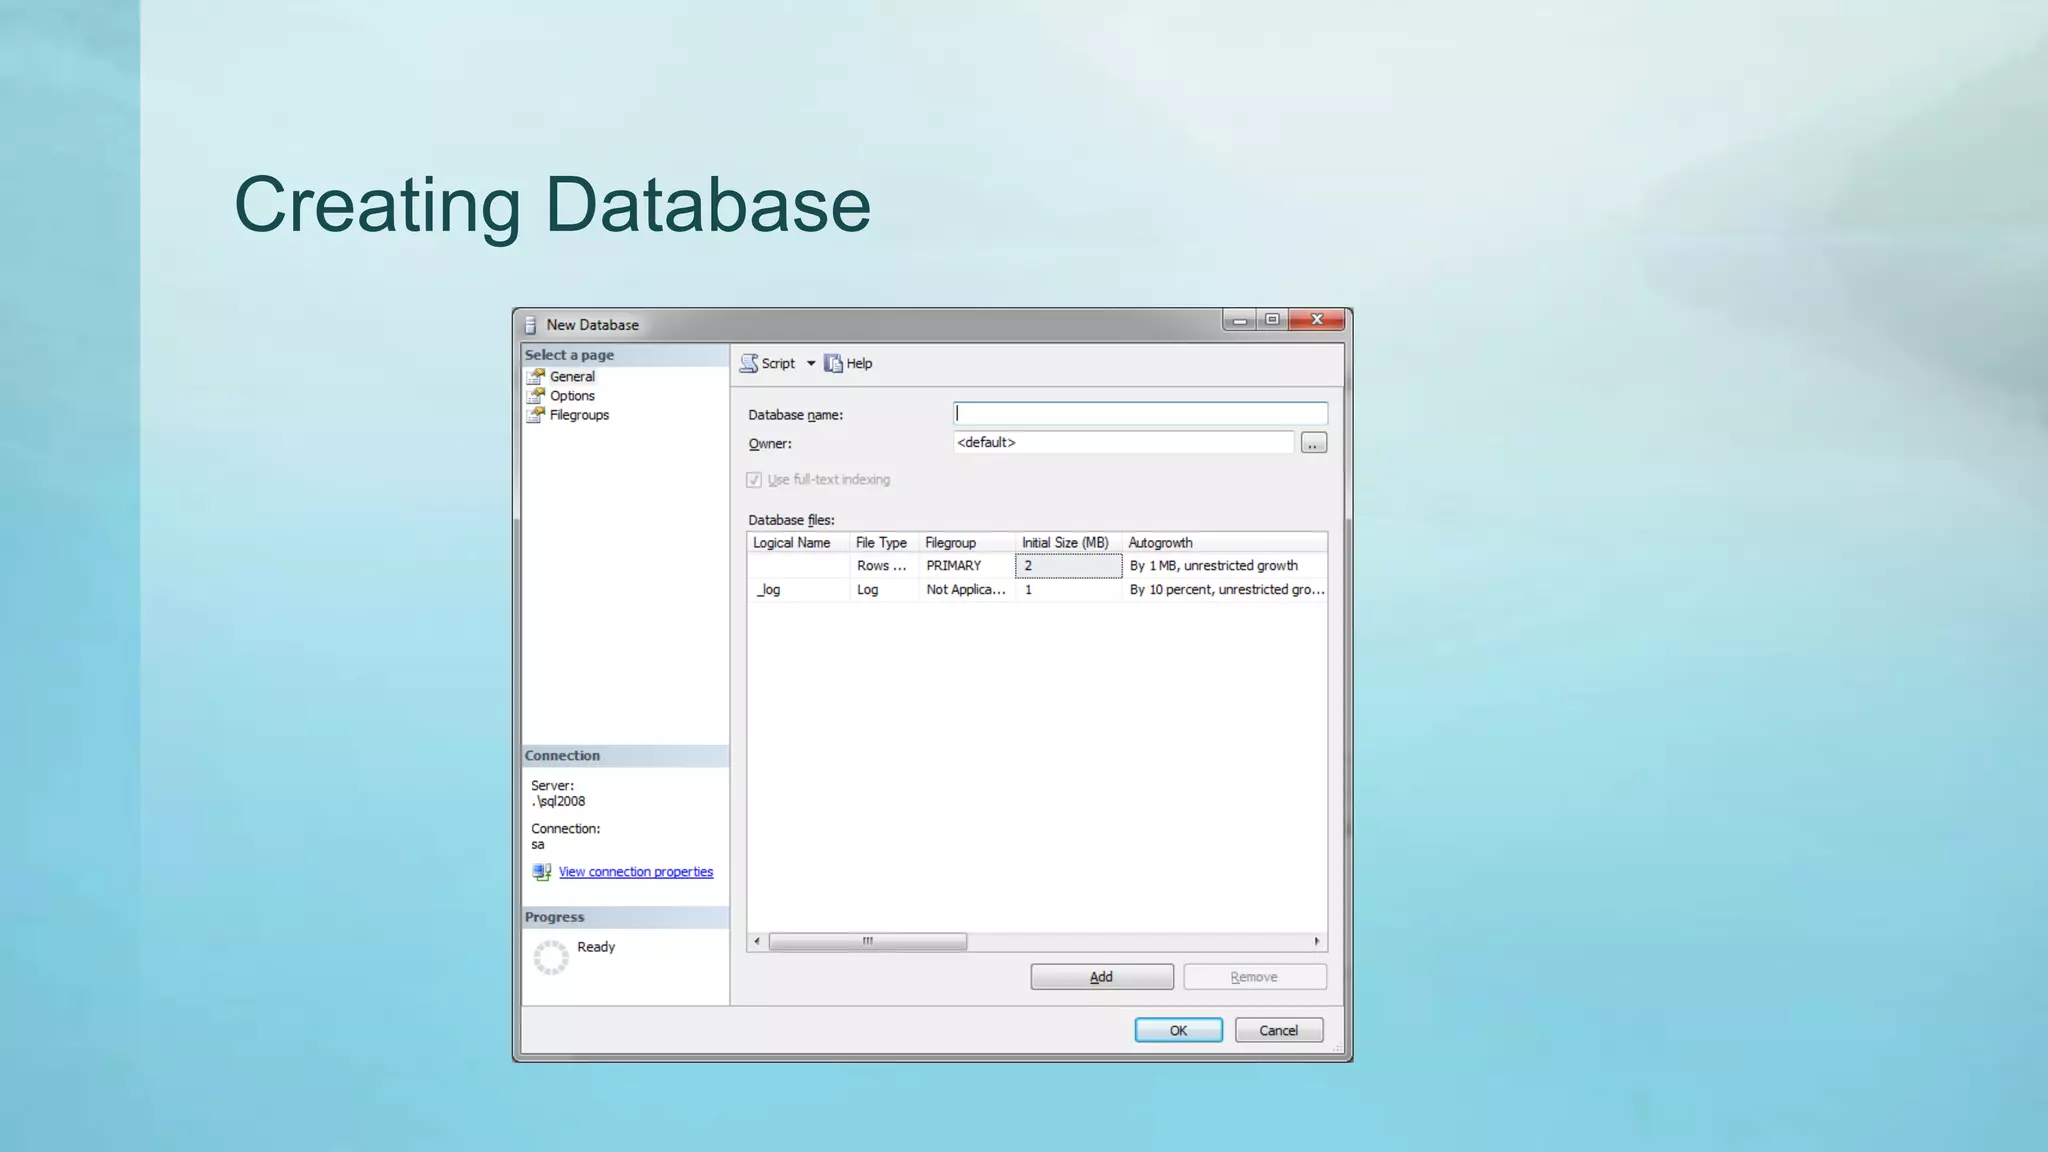This screenshot has height=1152, width=2048.
Task: Click the Cancel button
Action: pyautogui.click(x=1279, y=1030)
